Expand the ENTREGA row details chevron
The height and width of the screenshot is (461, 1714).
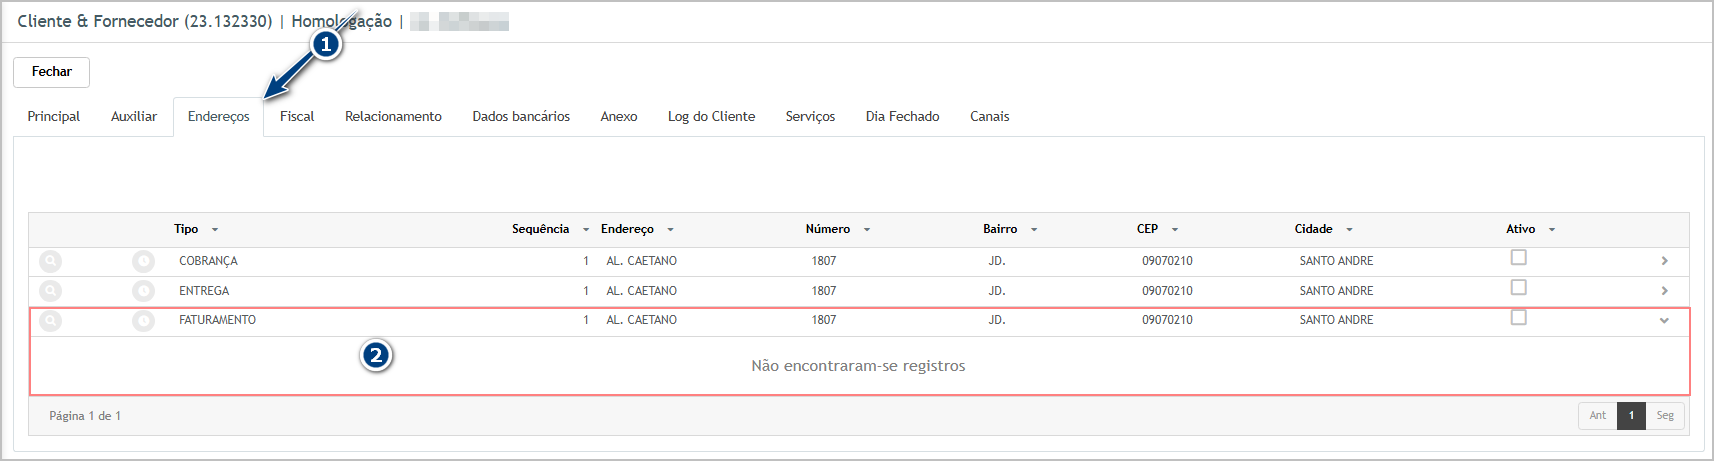(1664, 291)
